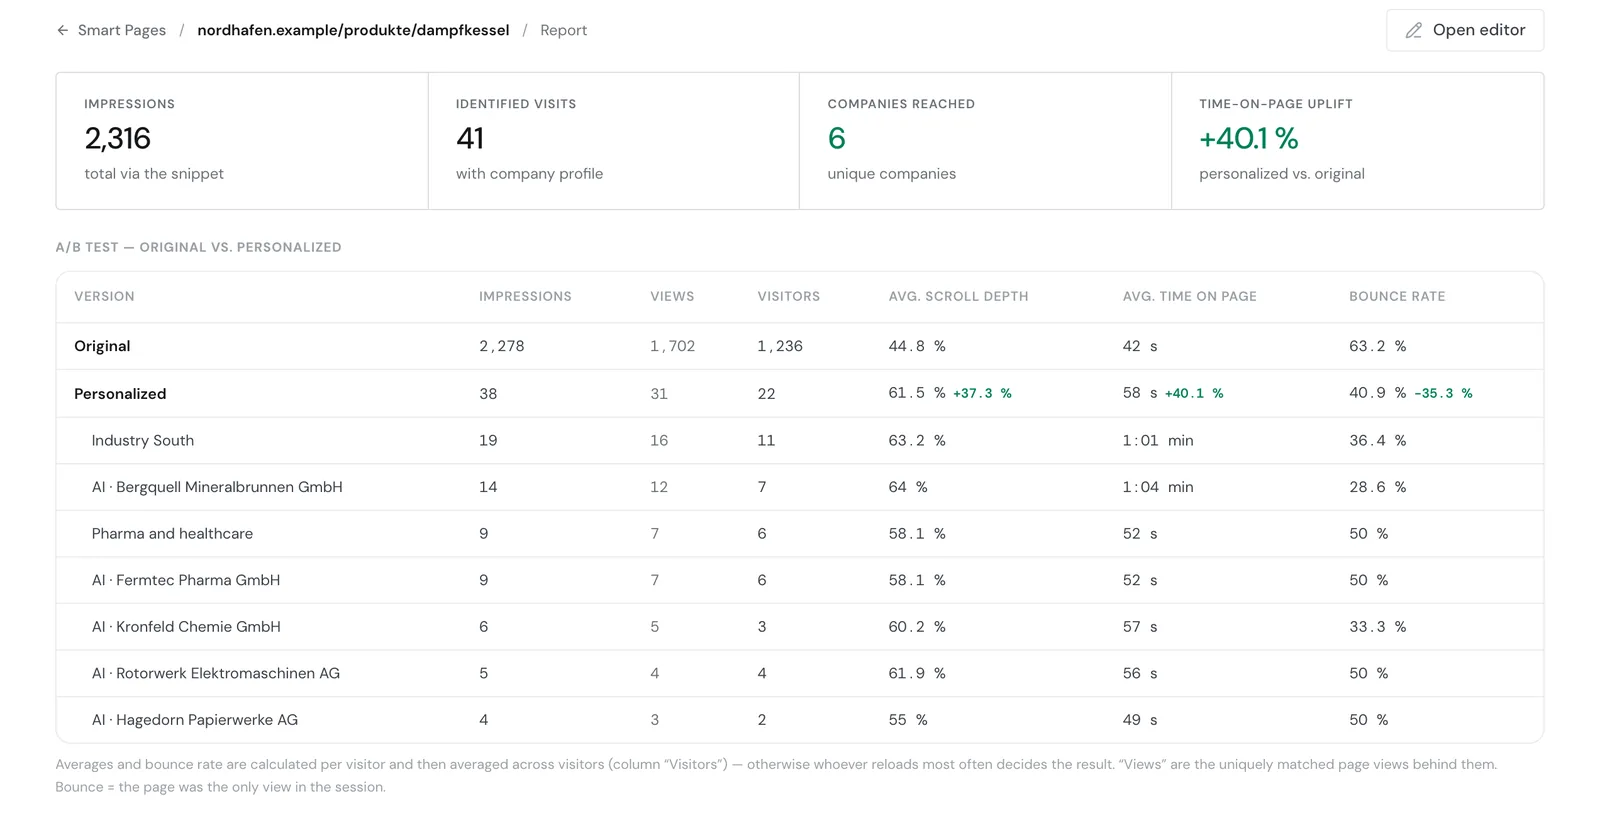Click the Version column header

pos(104,297)
